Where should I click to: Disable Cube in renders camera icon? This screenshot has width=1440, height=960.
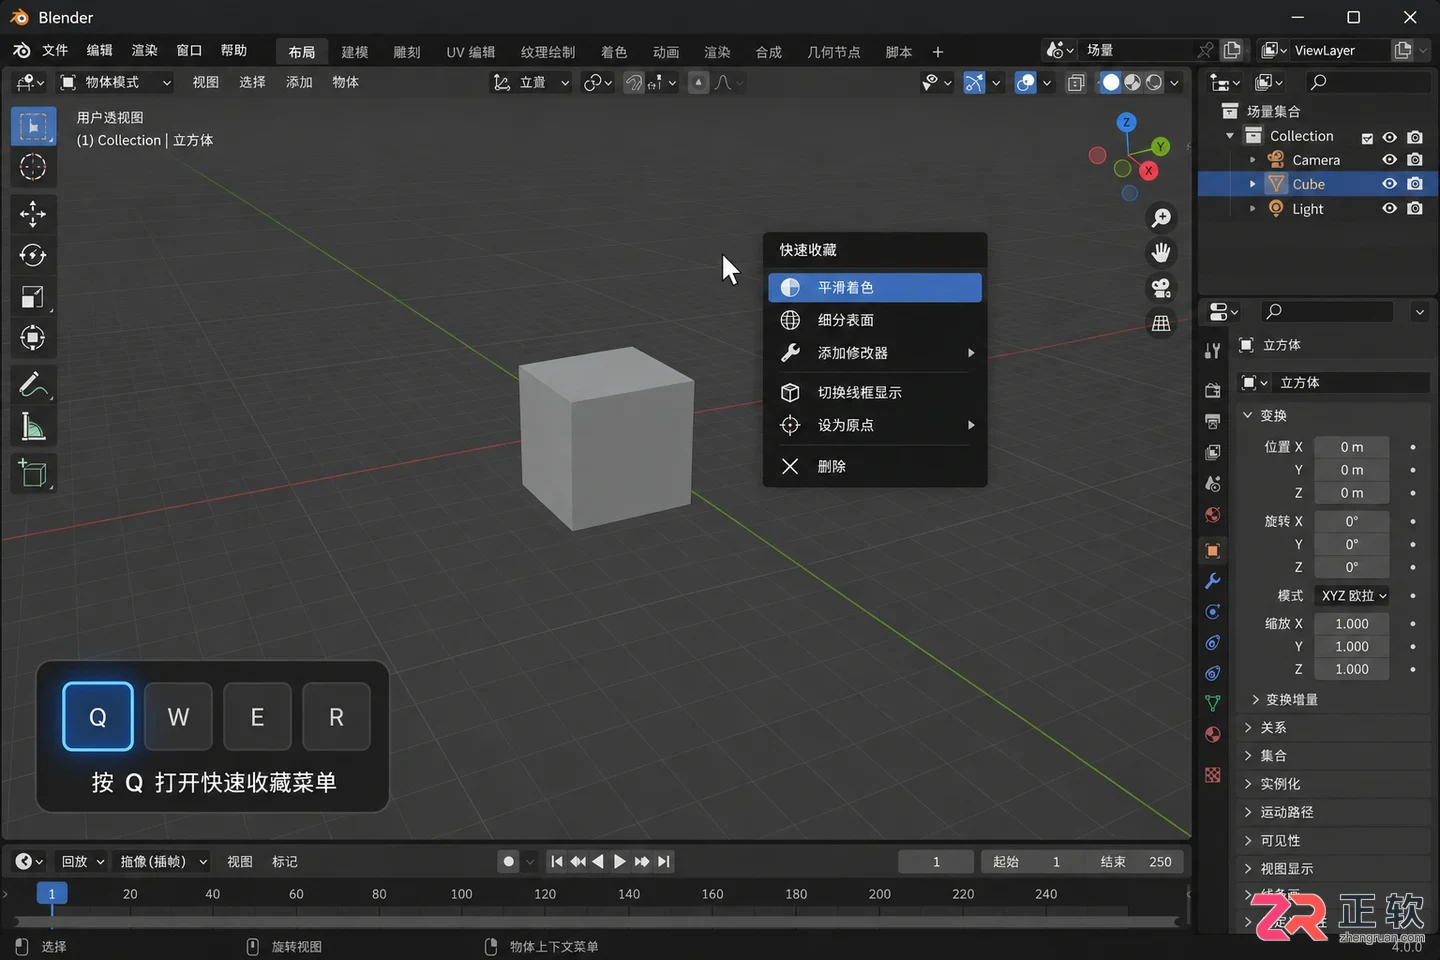click(1415, 184)
